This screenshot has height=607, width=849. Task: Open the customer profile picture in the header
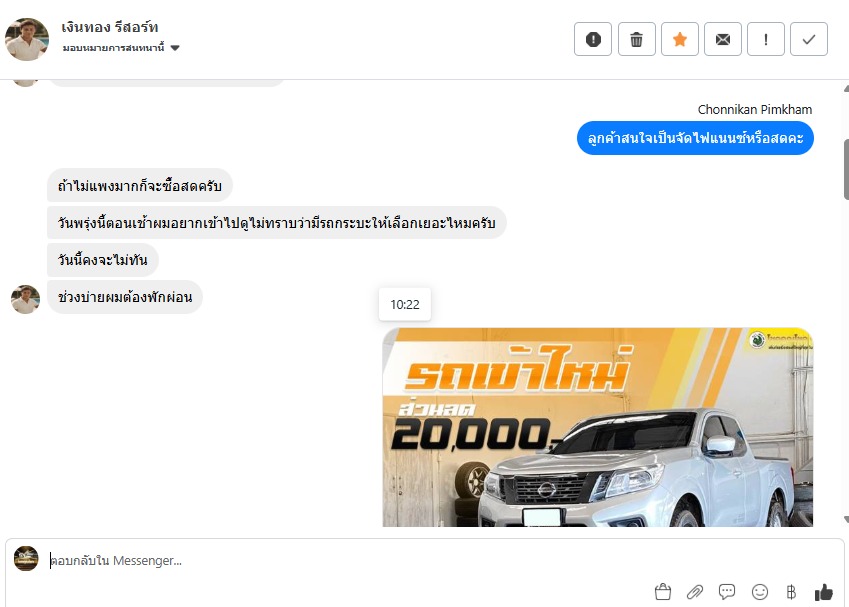[x=27, y=39]
